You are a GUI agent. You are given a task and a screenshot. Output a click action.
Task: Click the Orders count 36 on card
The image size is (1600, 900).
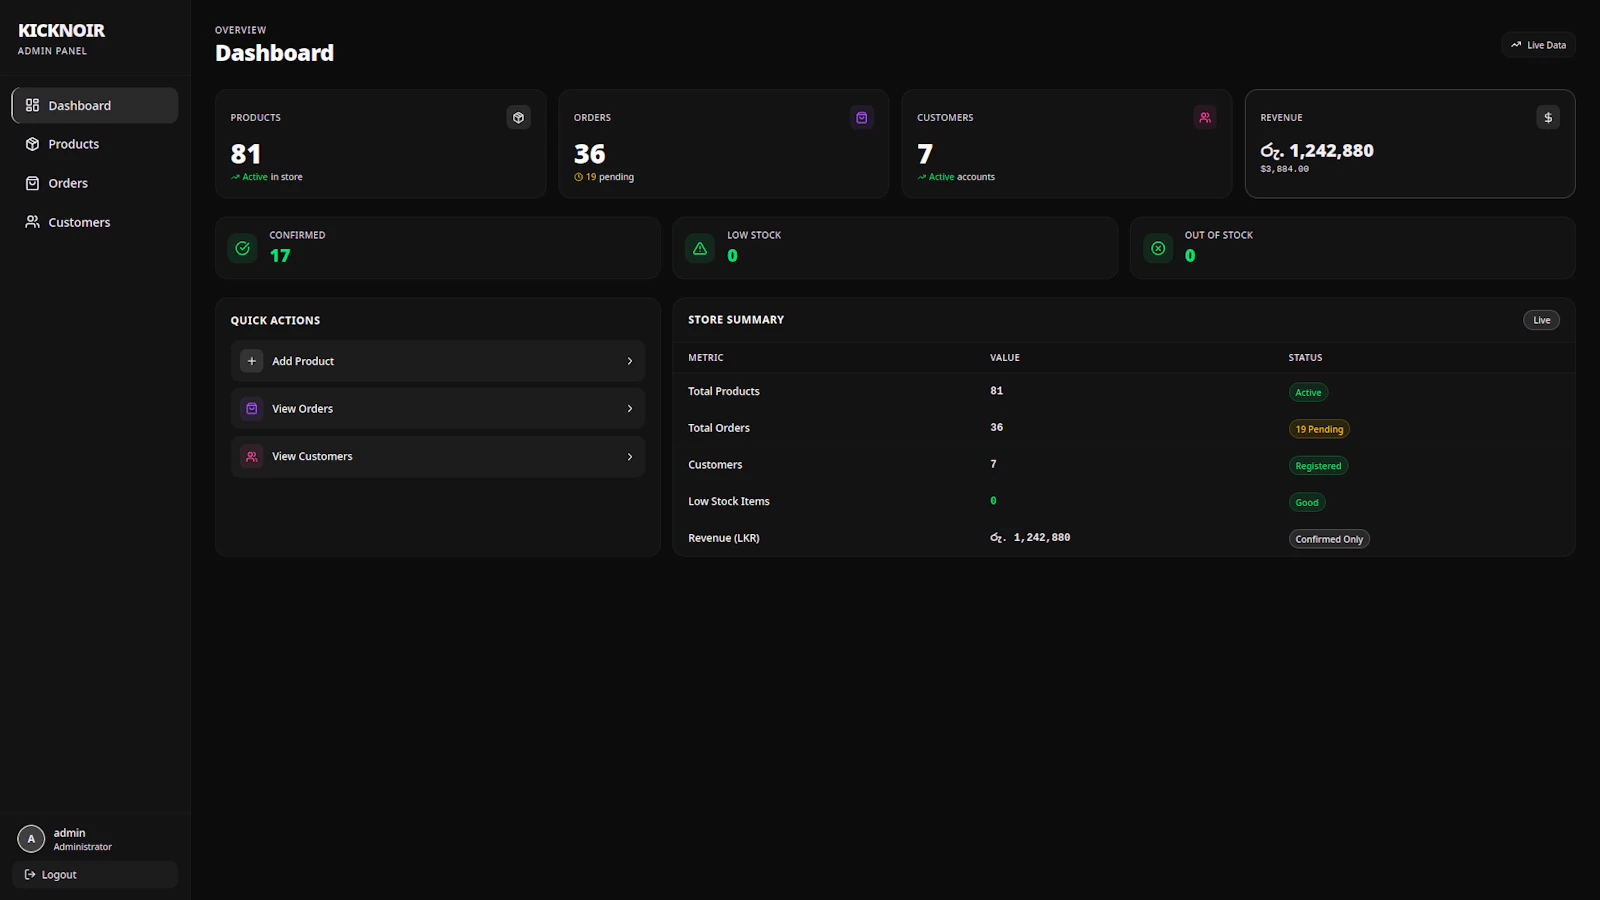click(x=590, y=154)
